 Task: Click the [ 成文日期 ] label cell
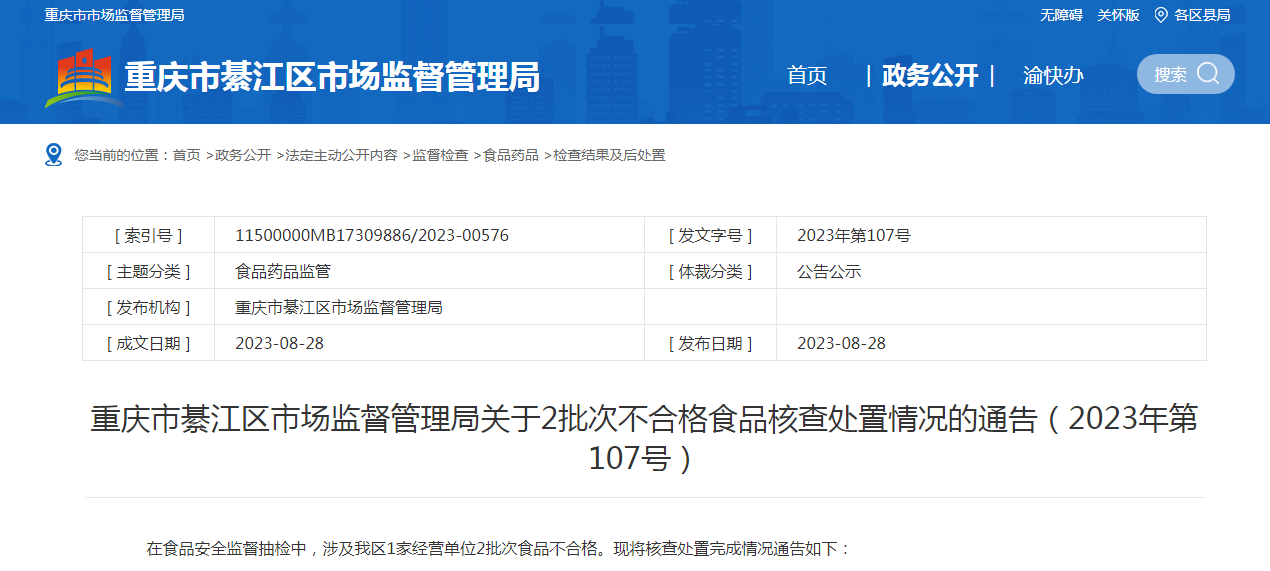(x=149, y=344)
